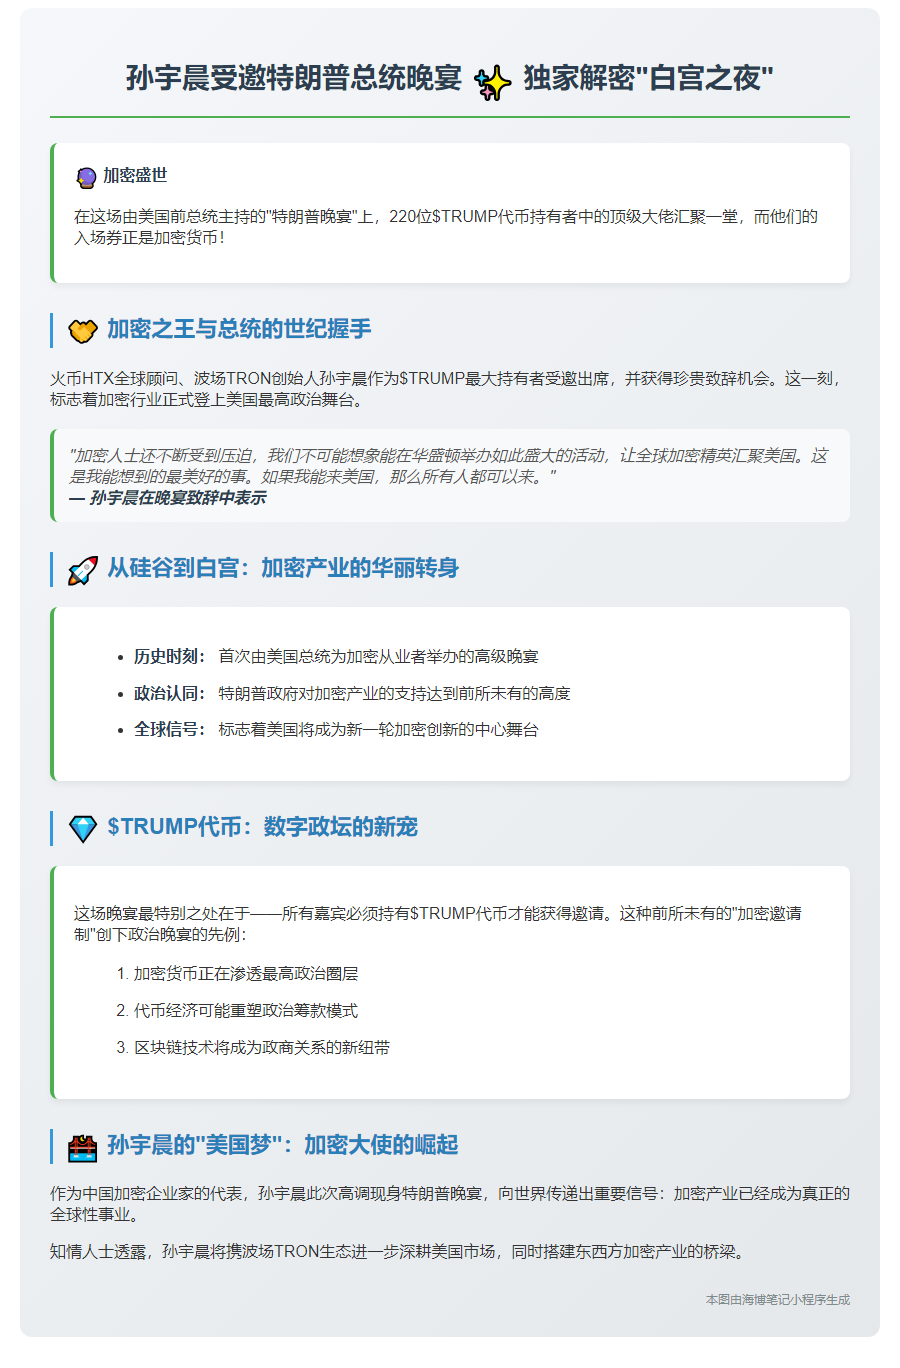Click the quote starting "加密人士还不断受到压迫
This screenshot has height=1368, width=900.
(449, 466)
